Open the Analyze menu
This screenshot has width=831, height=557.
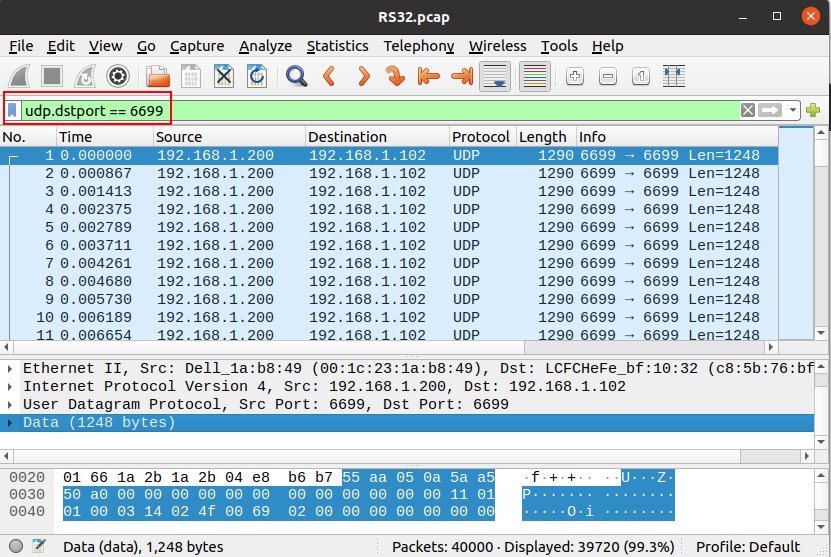pos(266,46)
